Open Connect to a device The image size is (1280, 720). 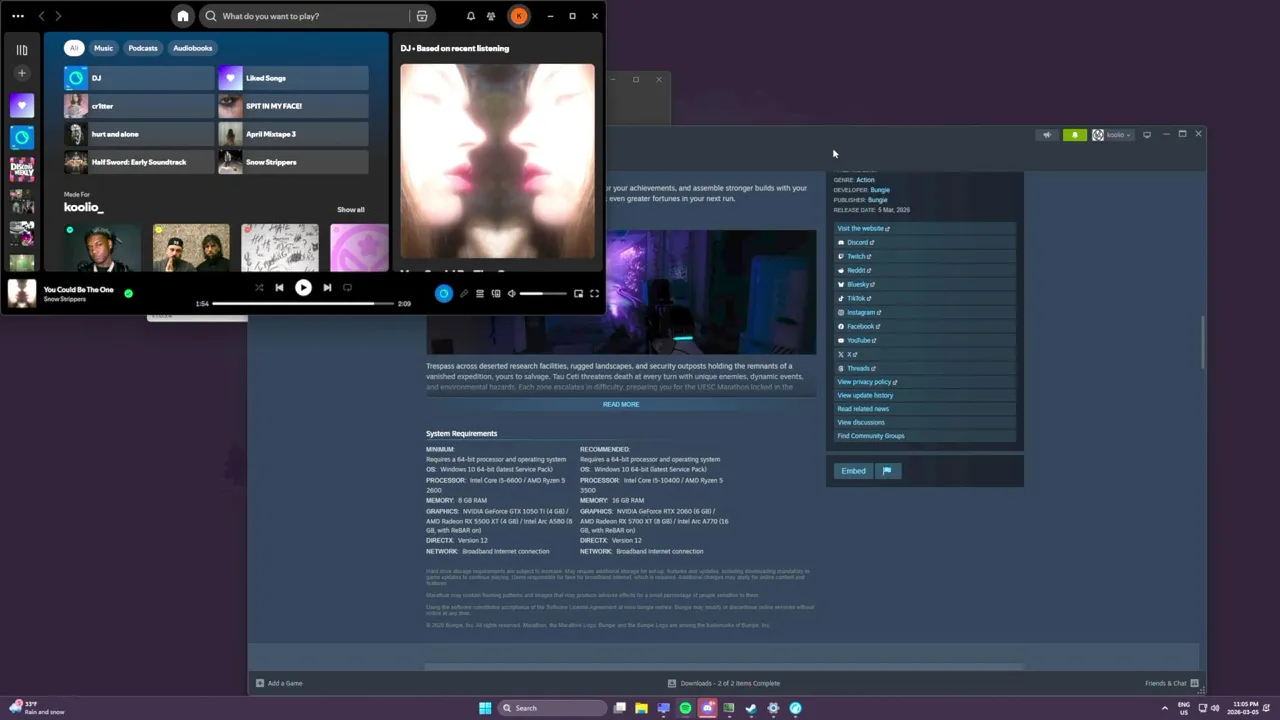tap(496, 294)
